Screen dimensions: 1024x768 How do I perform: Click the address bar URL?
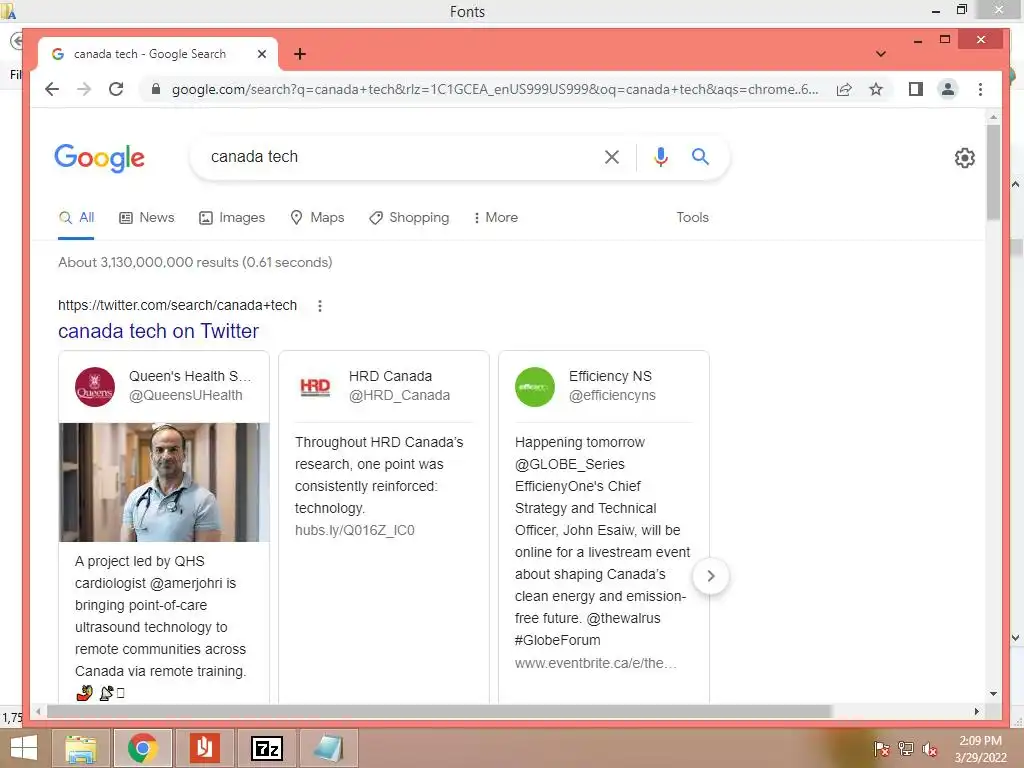point(494,89)
